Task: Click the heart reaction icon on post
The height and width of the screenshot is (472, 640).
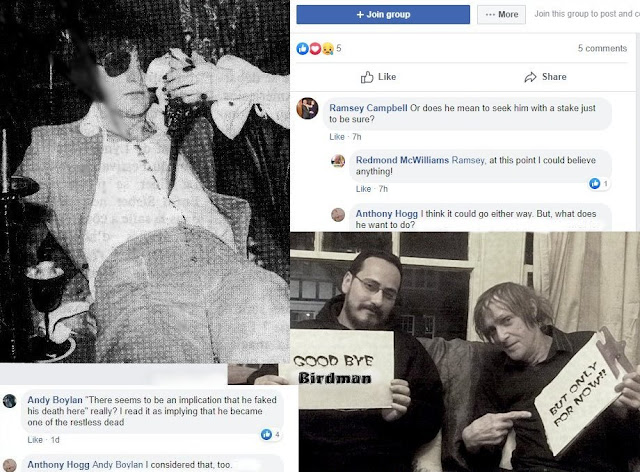Action: click(315, 49)
